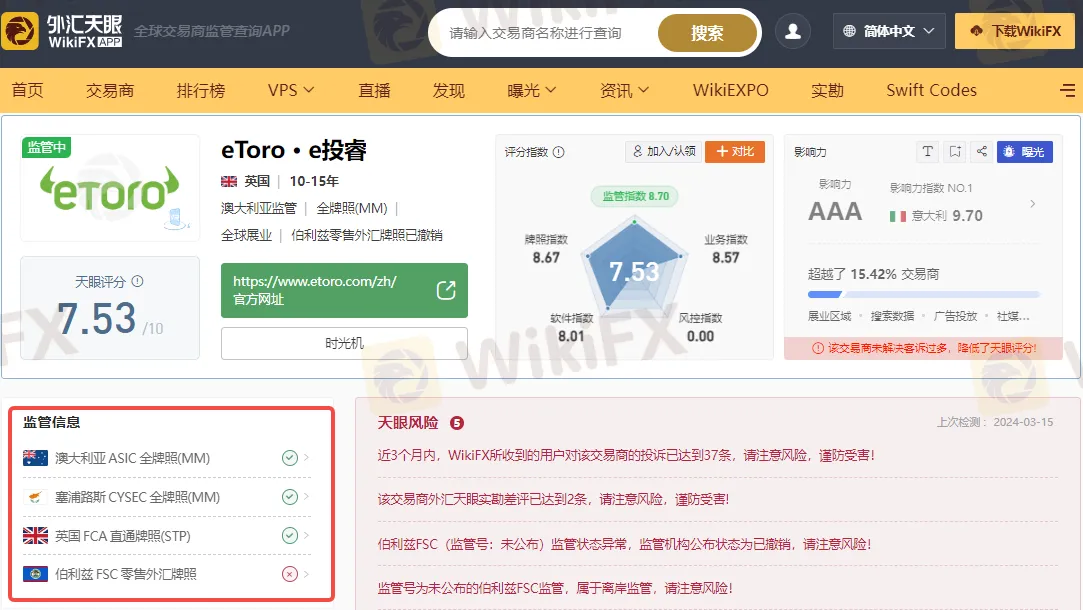Open the eToro official website link
Screen dimensions: 1083x610
(344, 290)
